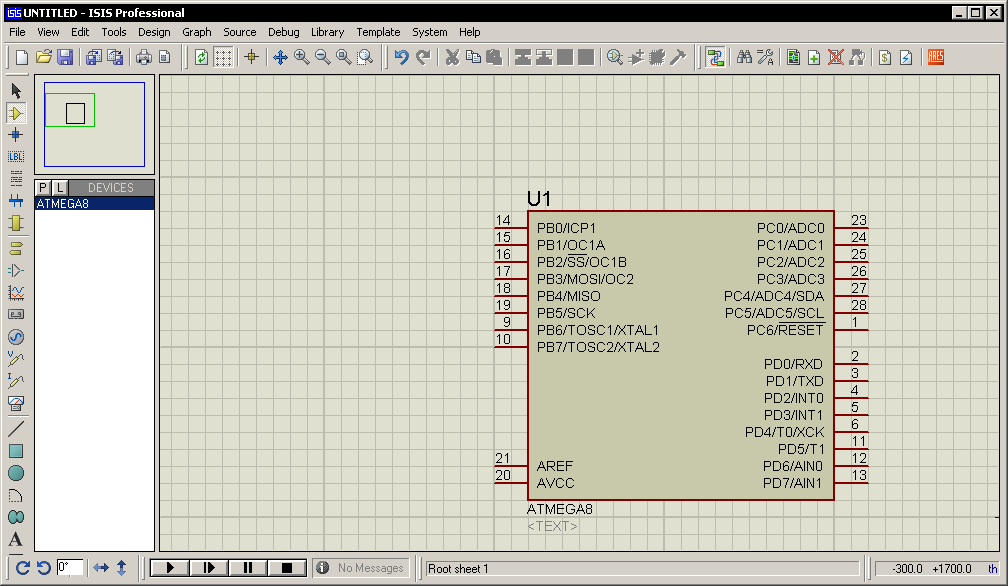Open the Debug menu
This screenshot has width=1008, height=586.
[284, 32]
